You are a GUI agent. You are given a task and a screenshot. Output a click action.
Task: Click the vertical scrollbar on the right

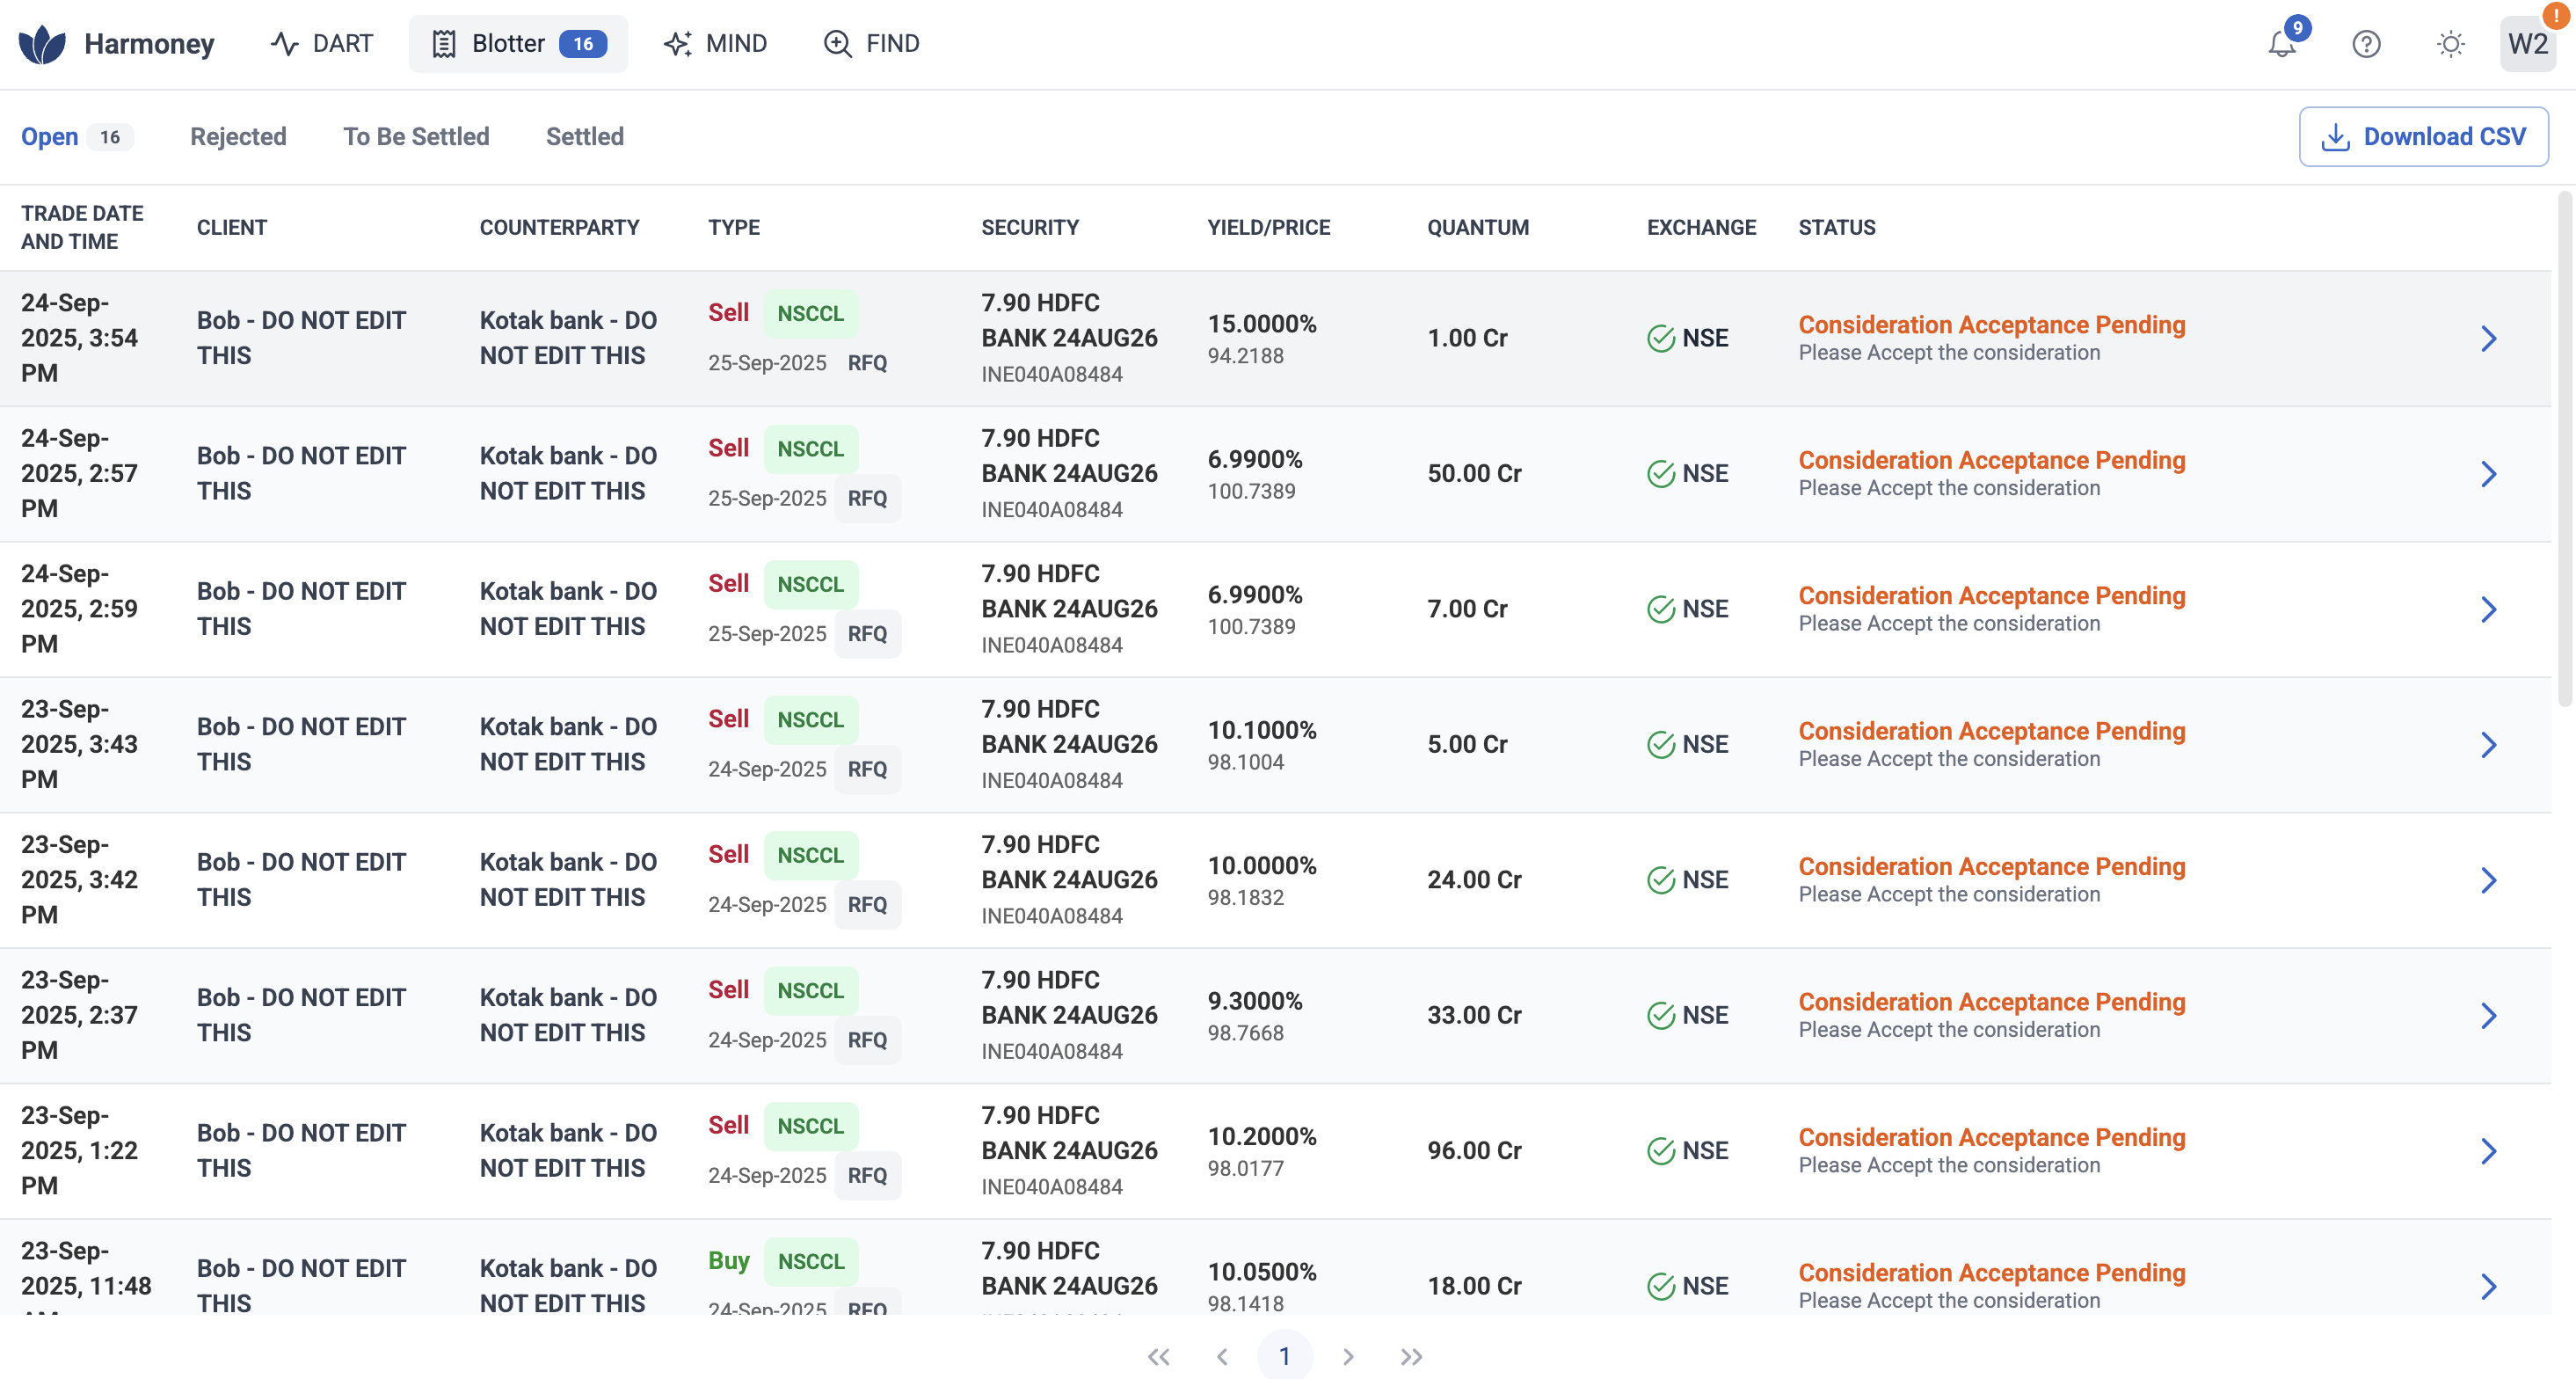point(2564,450)
